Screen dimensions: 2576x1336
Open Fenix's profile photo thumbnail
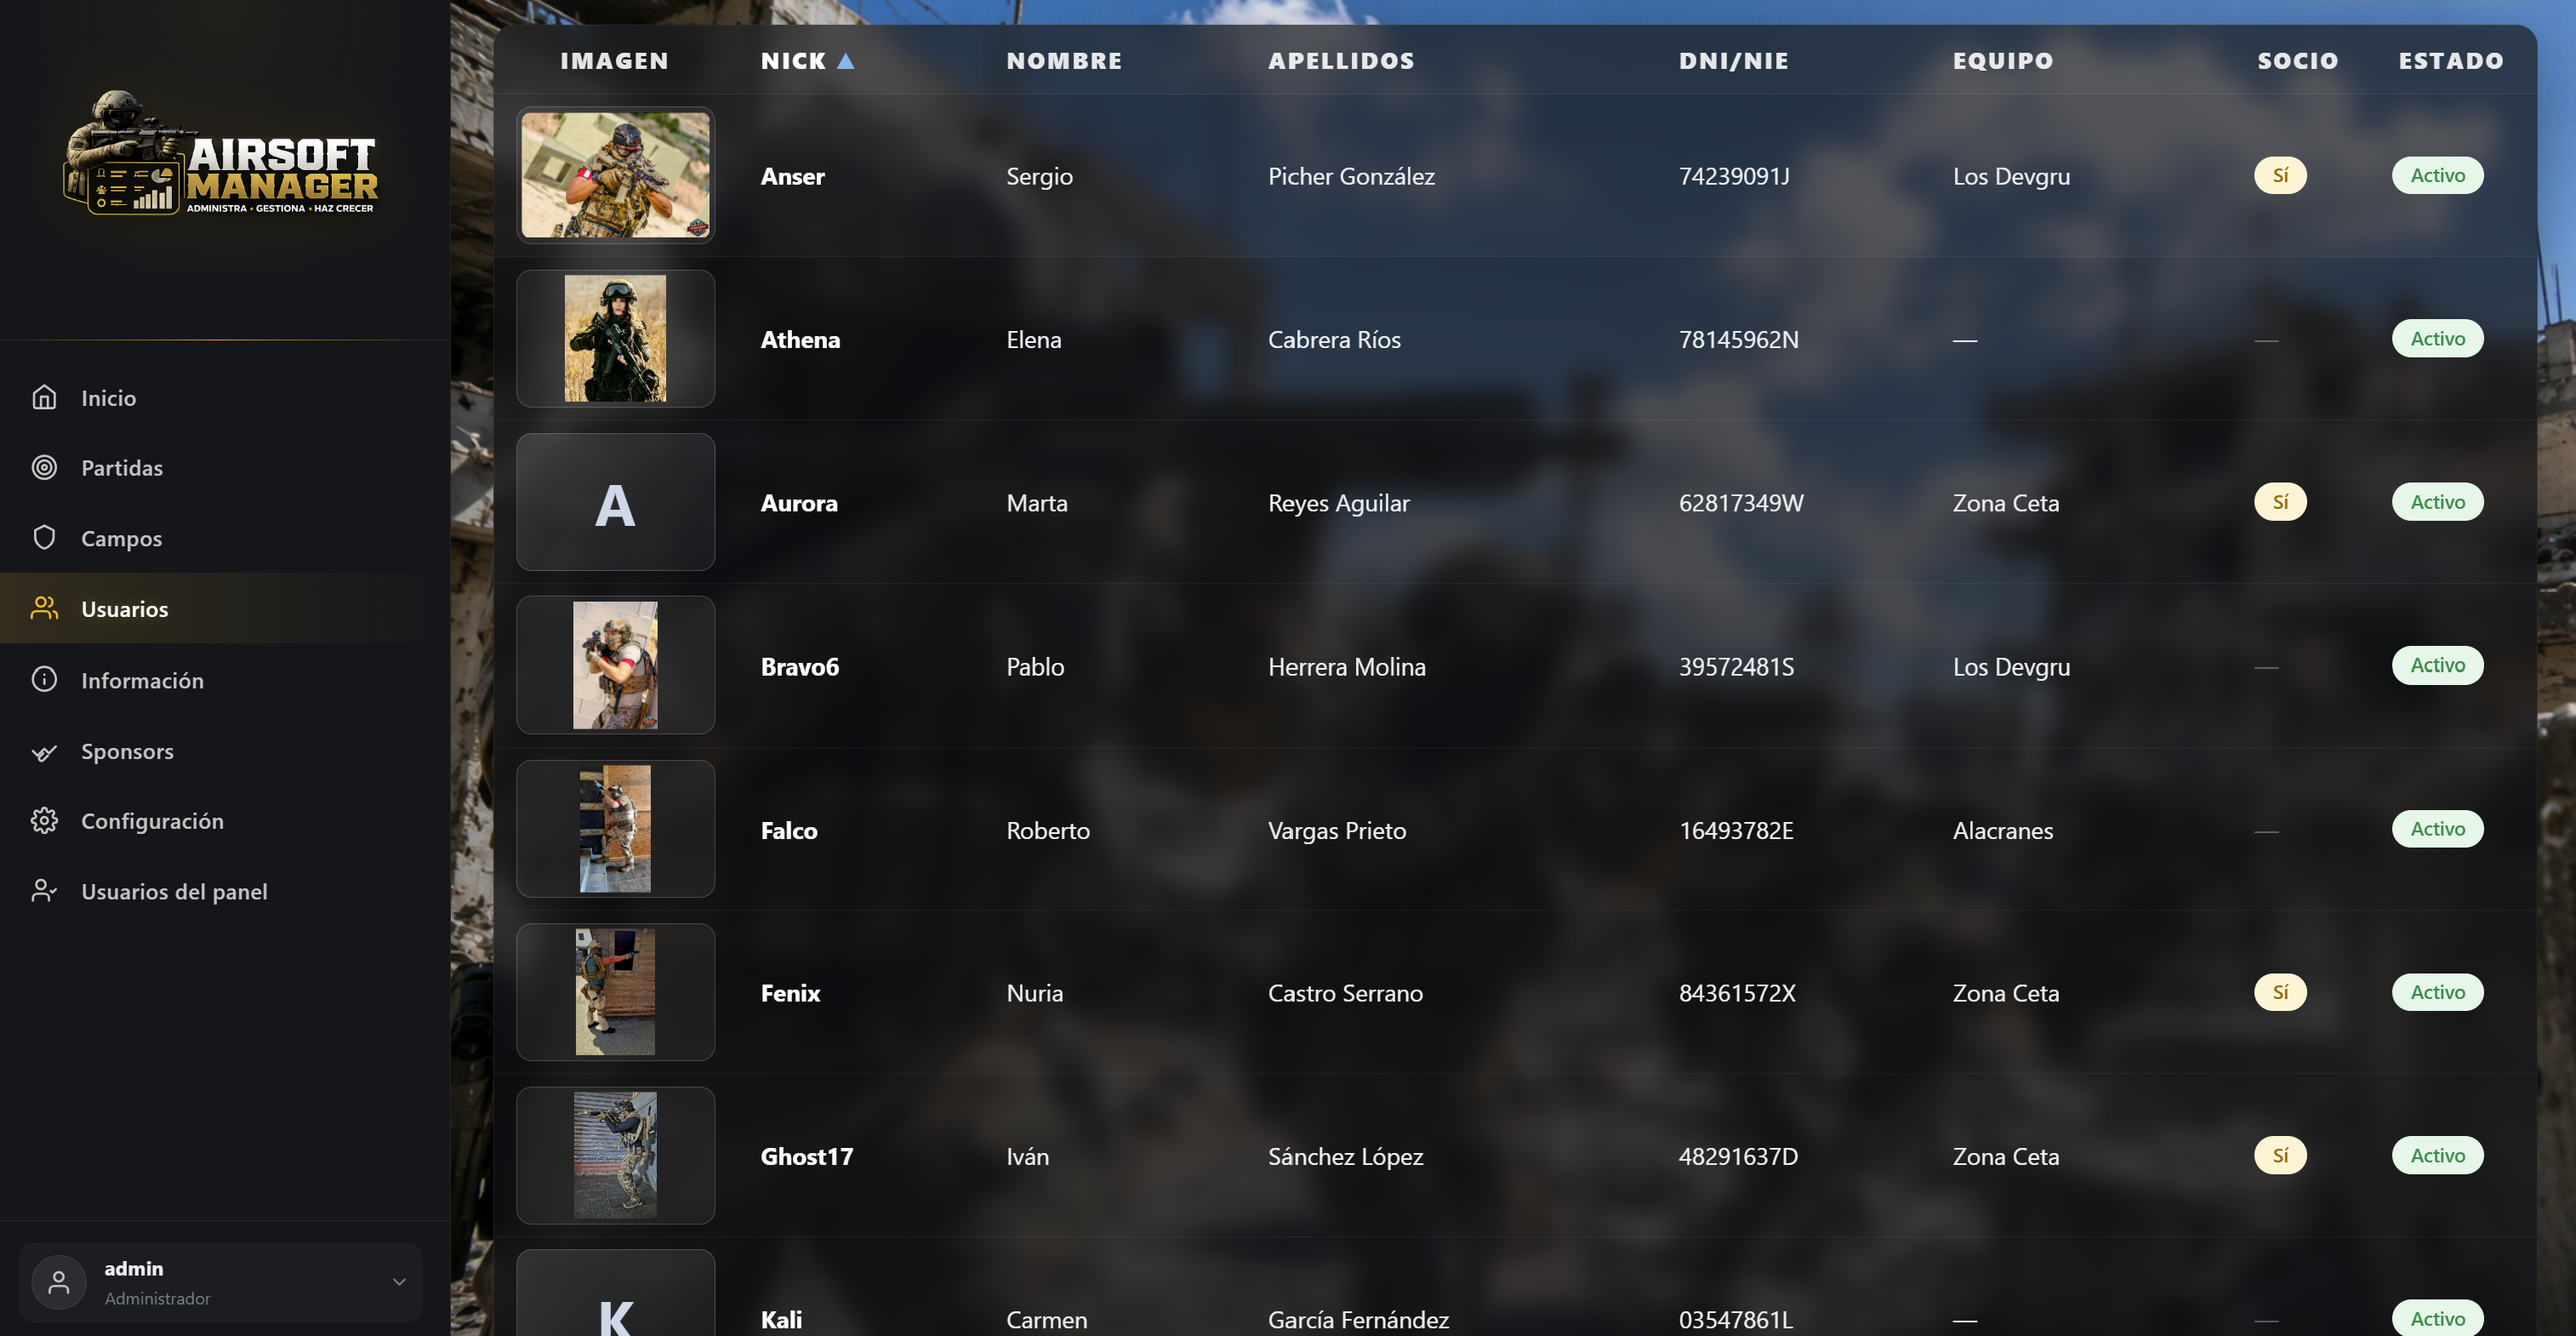coord(615,992)
